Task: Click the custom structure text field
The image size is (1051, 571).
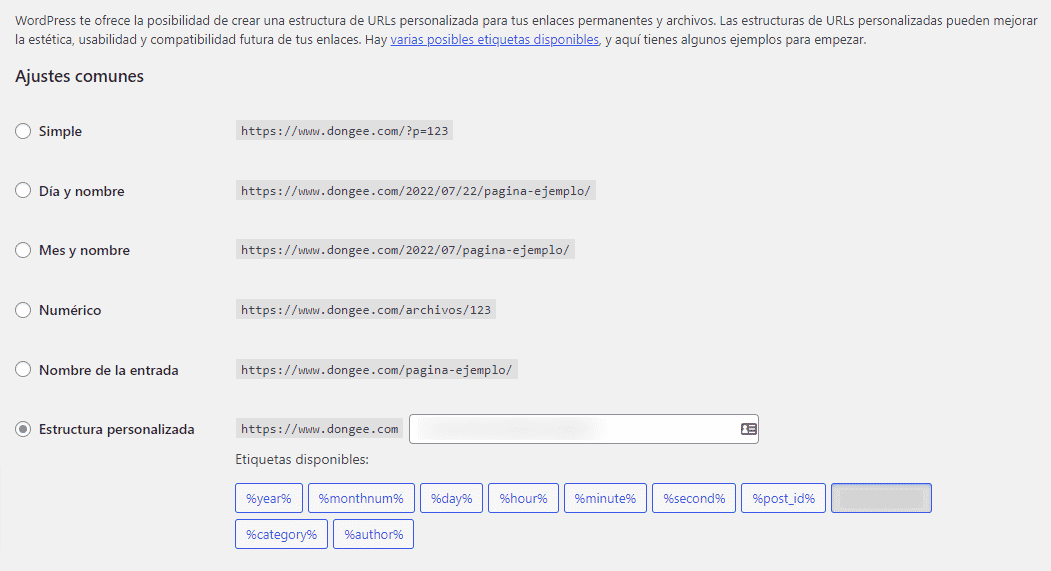Action: (584, 429)
